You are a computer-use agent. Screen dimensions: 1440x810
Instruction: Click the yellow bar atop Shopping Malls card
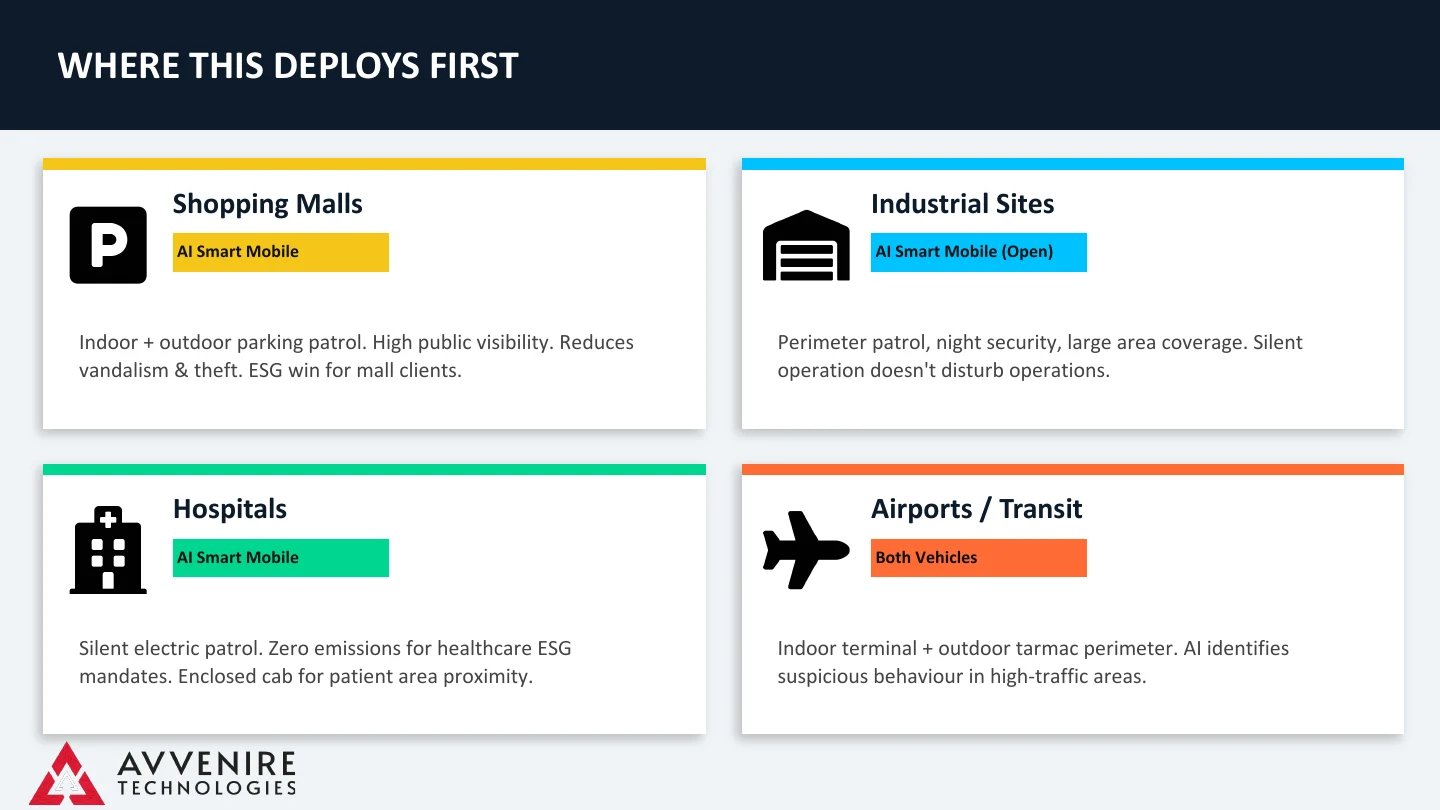pos(374,164)
